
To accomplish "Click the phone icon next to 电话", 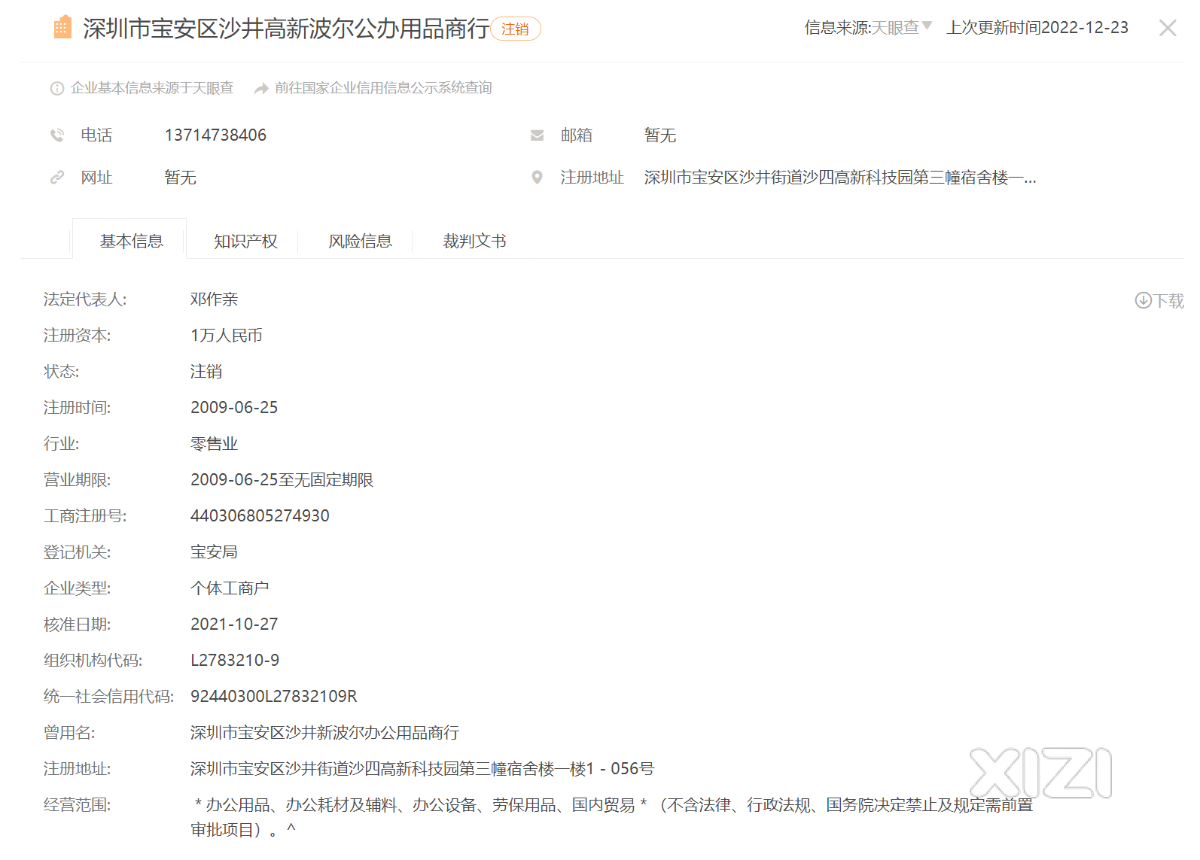I will (57, 135).
